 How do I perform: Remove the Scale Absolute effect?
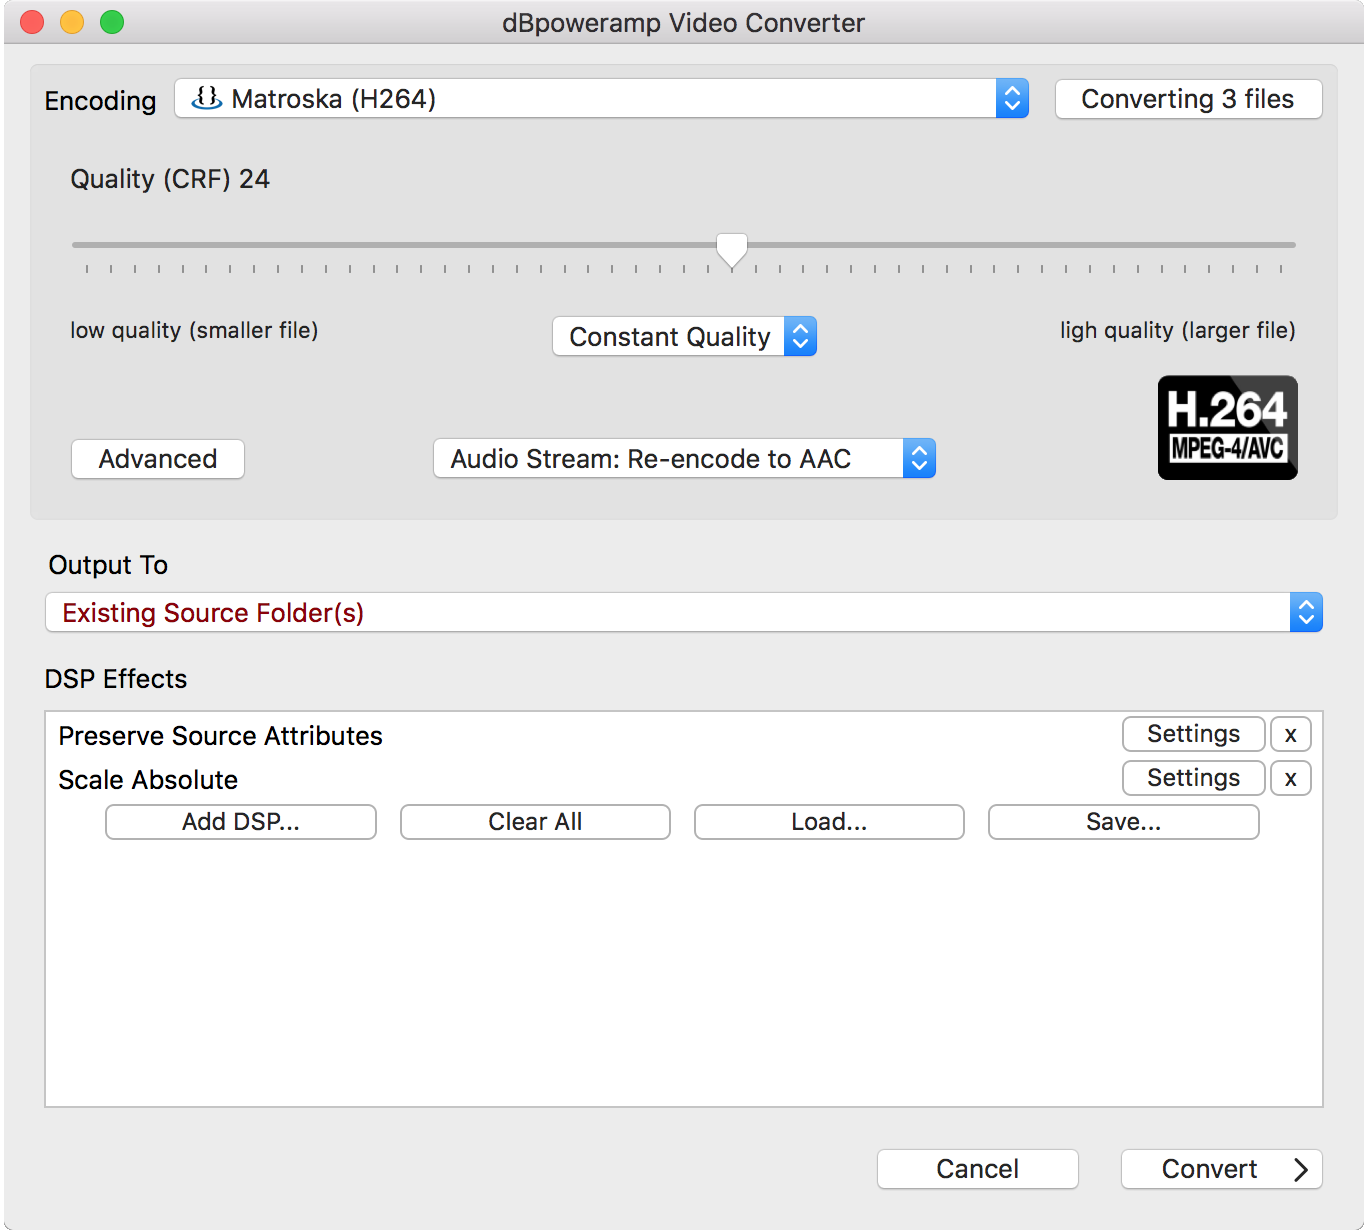point(1290,778)
